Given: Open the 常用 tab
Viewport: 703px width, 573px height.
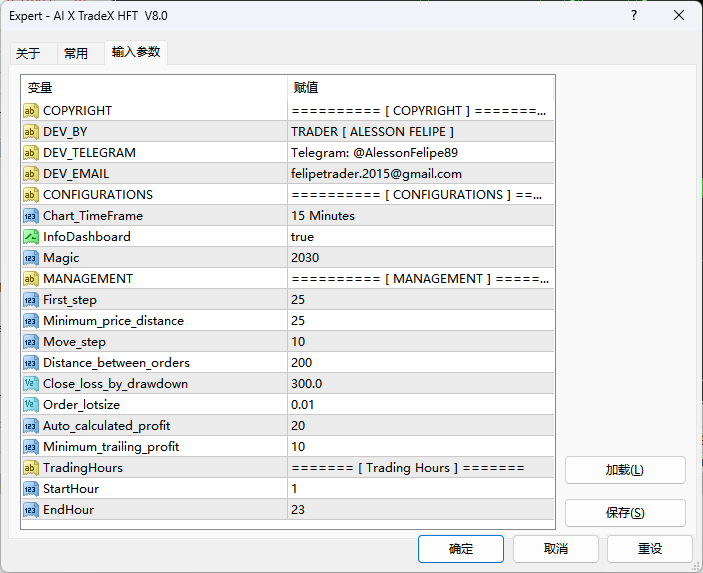Looking at the screenshot, I should (76, 54).
